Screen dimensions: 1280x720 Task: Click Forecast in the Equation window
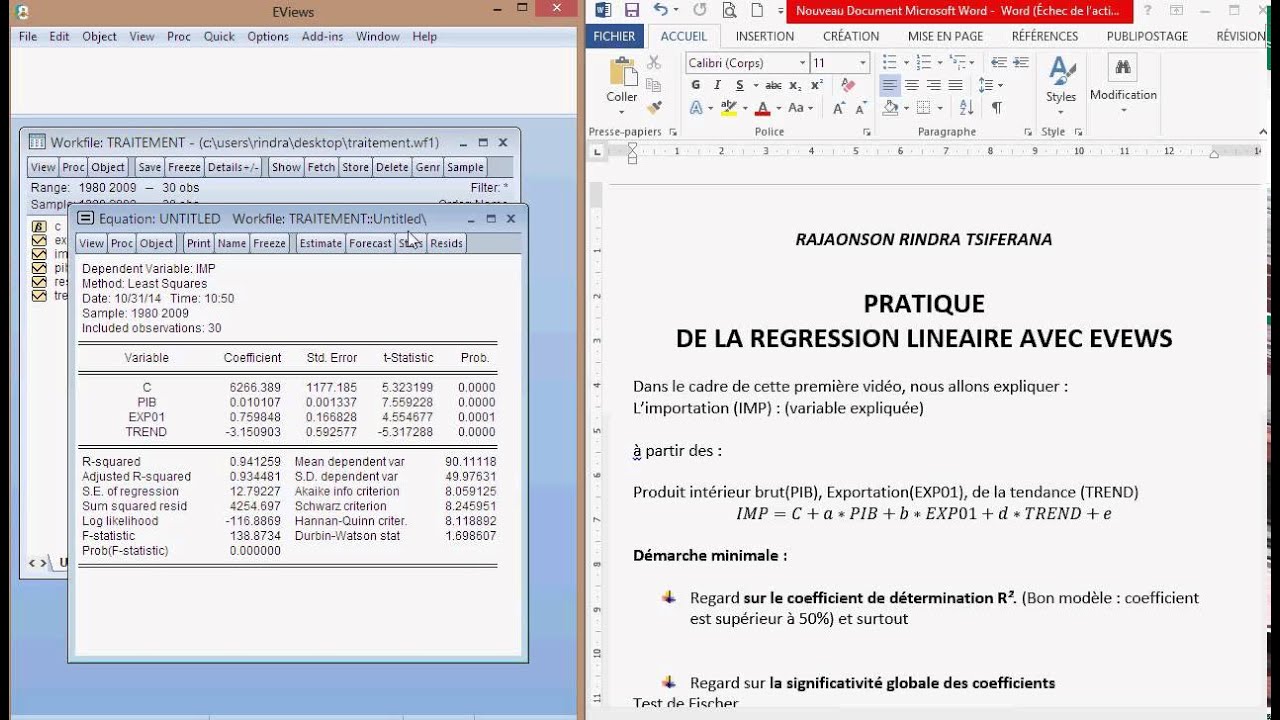(370, 243)
